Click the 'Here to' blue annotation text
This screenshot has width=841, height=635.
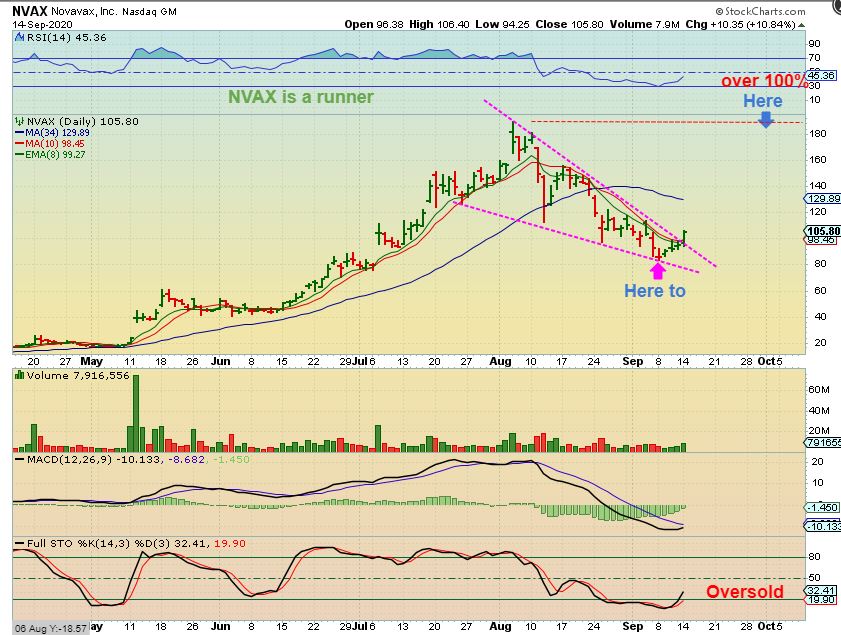(655, 291)
